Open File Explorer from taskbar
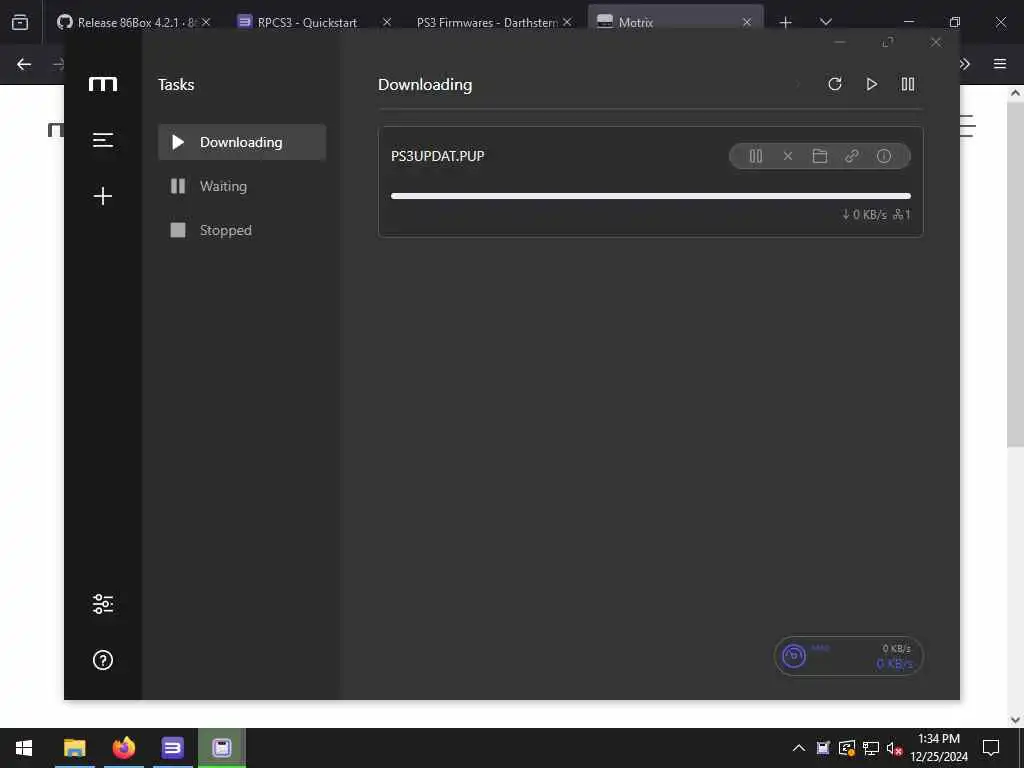Viewport: 1024px width, 768px height. point(74,748)
